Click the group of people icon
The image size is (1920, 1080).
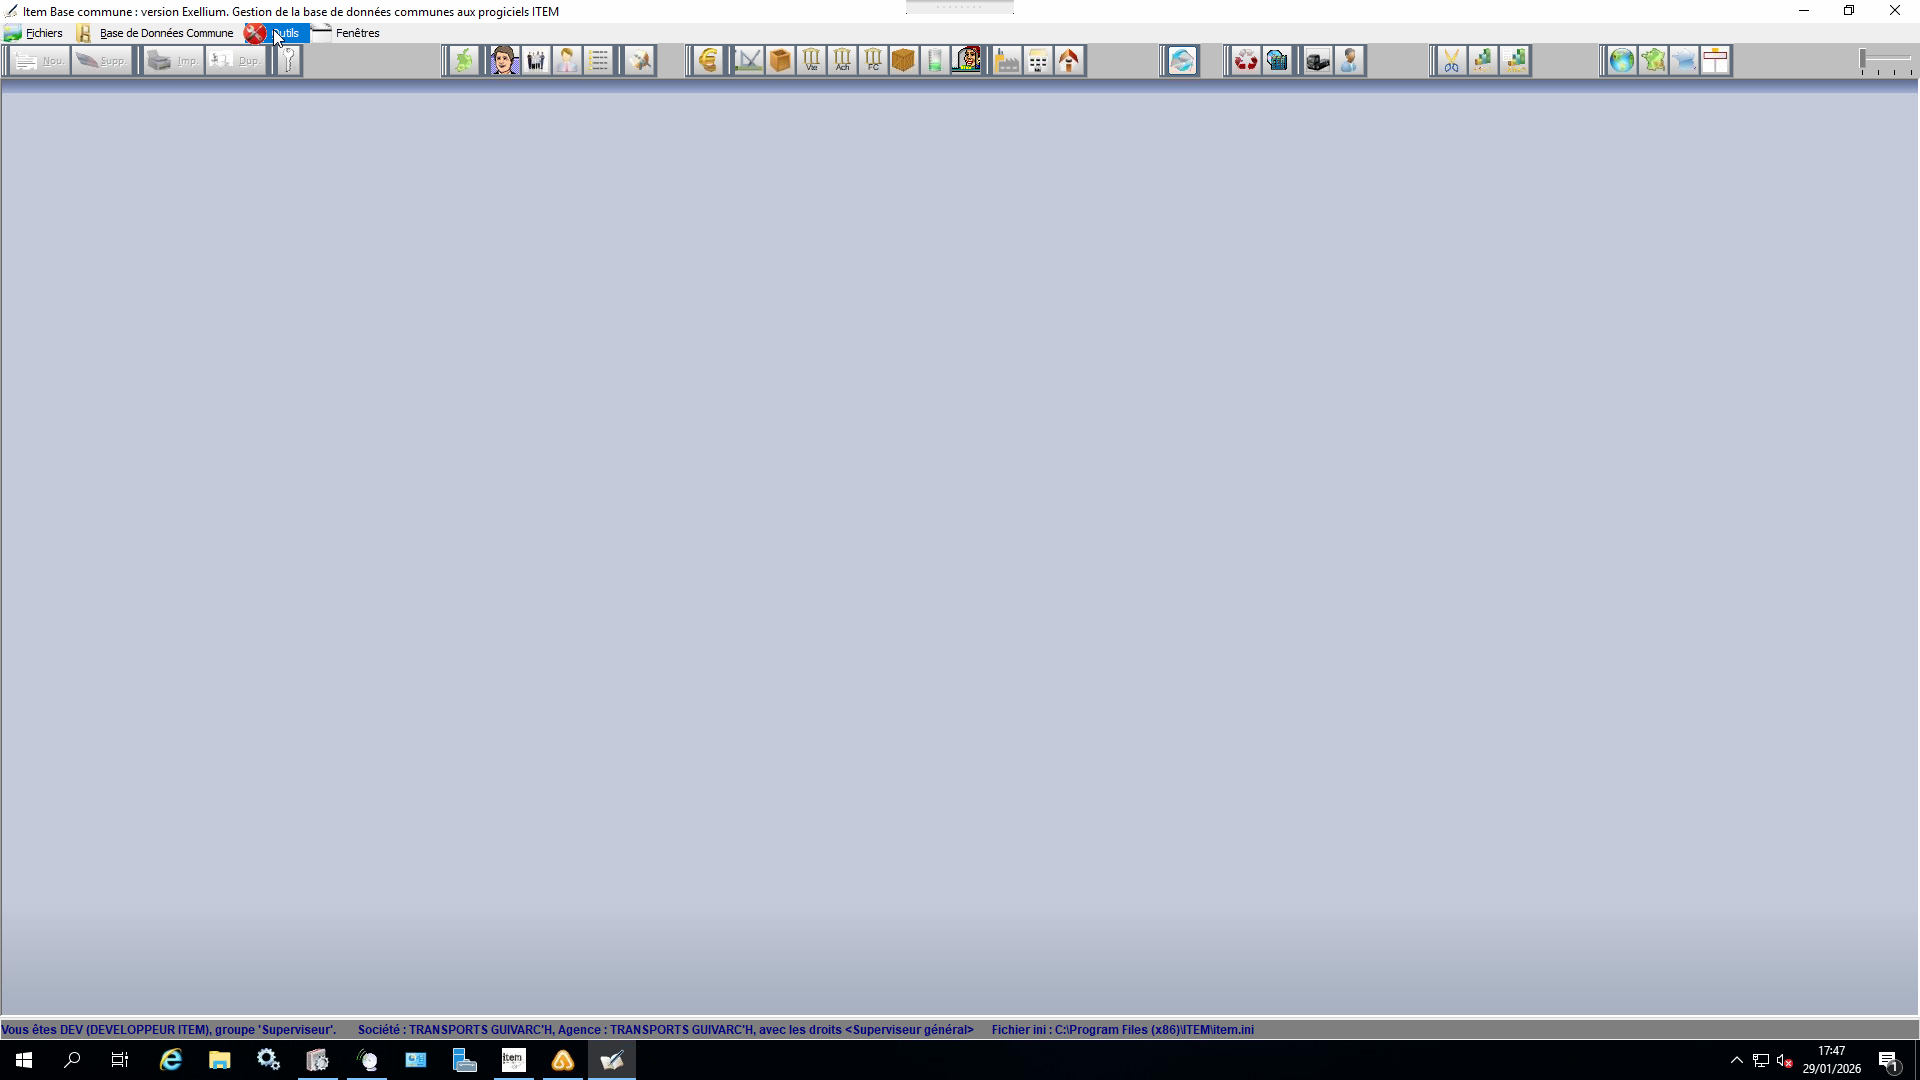pyautogui.click(x=536, y=61)
